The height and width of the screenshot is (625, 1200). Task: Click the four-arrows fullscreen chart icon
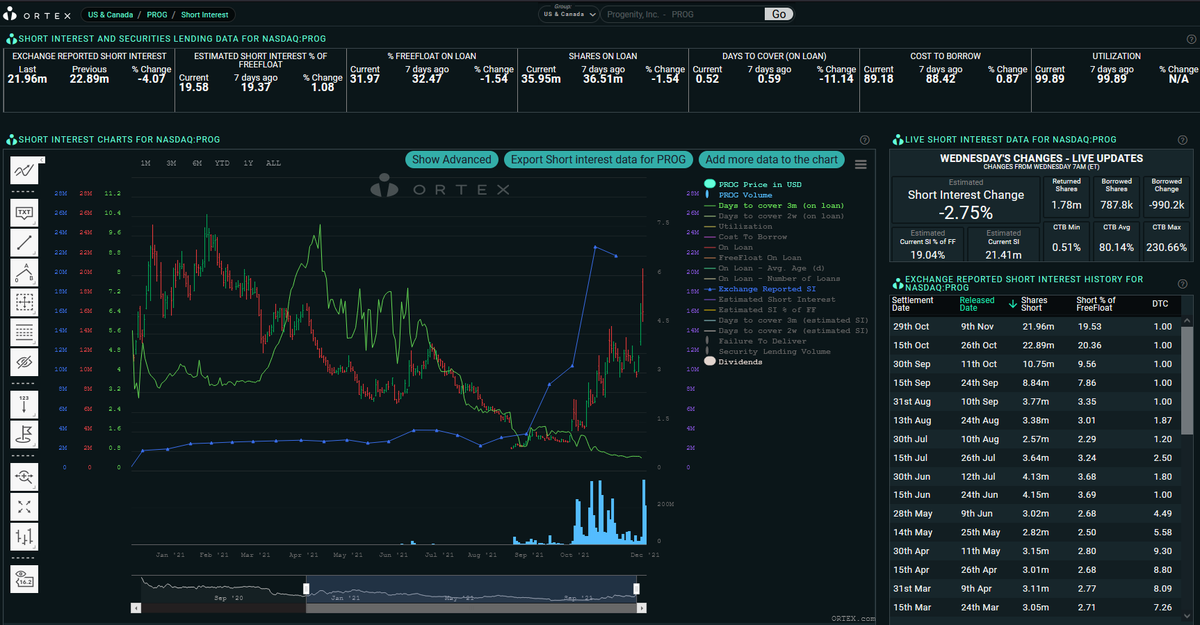(x=24, y=507)
